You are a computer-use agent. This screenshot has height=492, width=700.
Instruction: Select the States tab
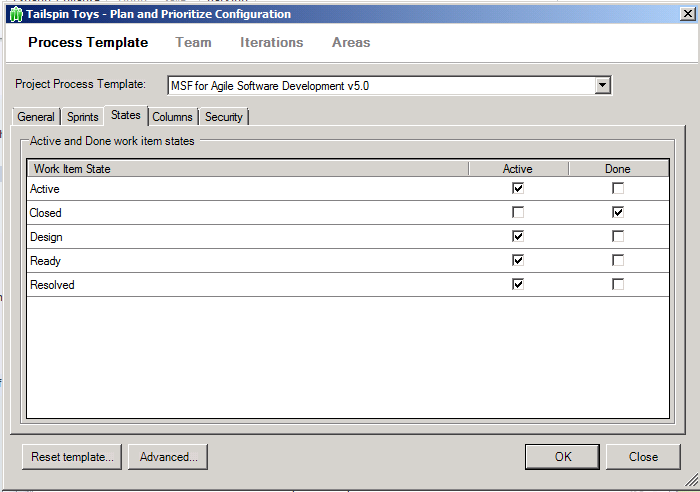pyautogui.click(x=125, y=115)
